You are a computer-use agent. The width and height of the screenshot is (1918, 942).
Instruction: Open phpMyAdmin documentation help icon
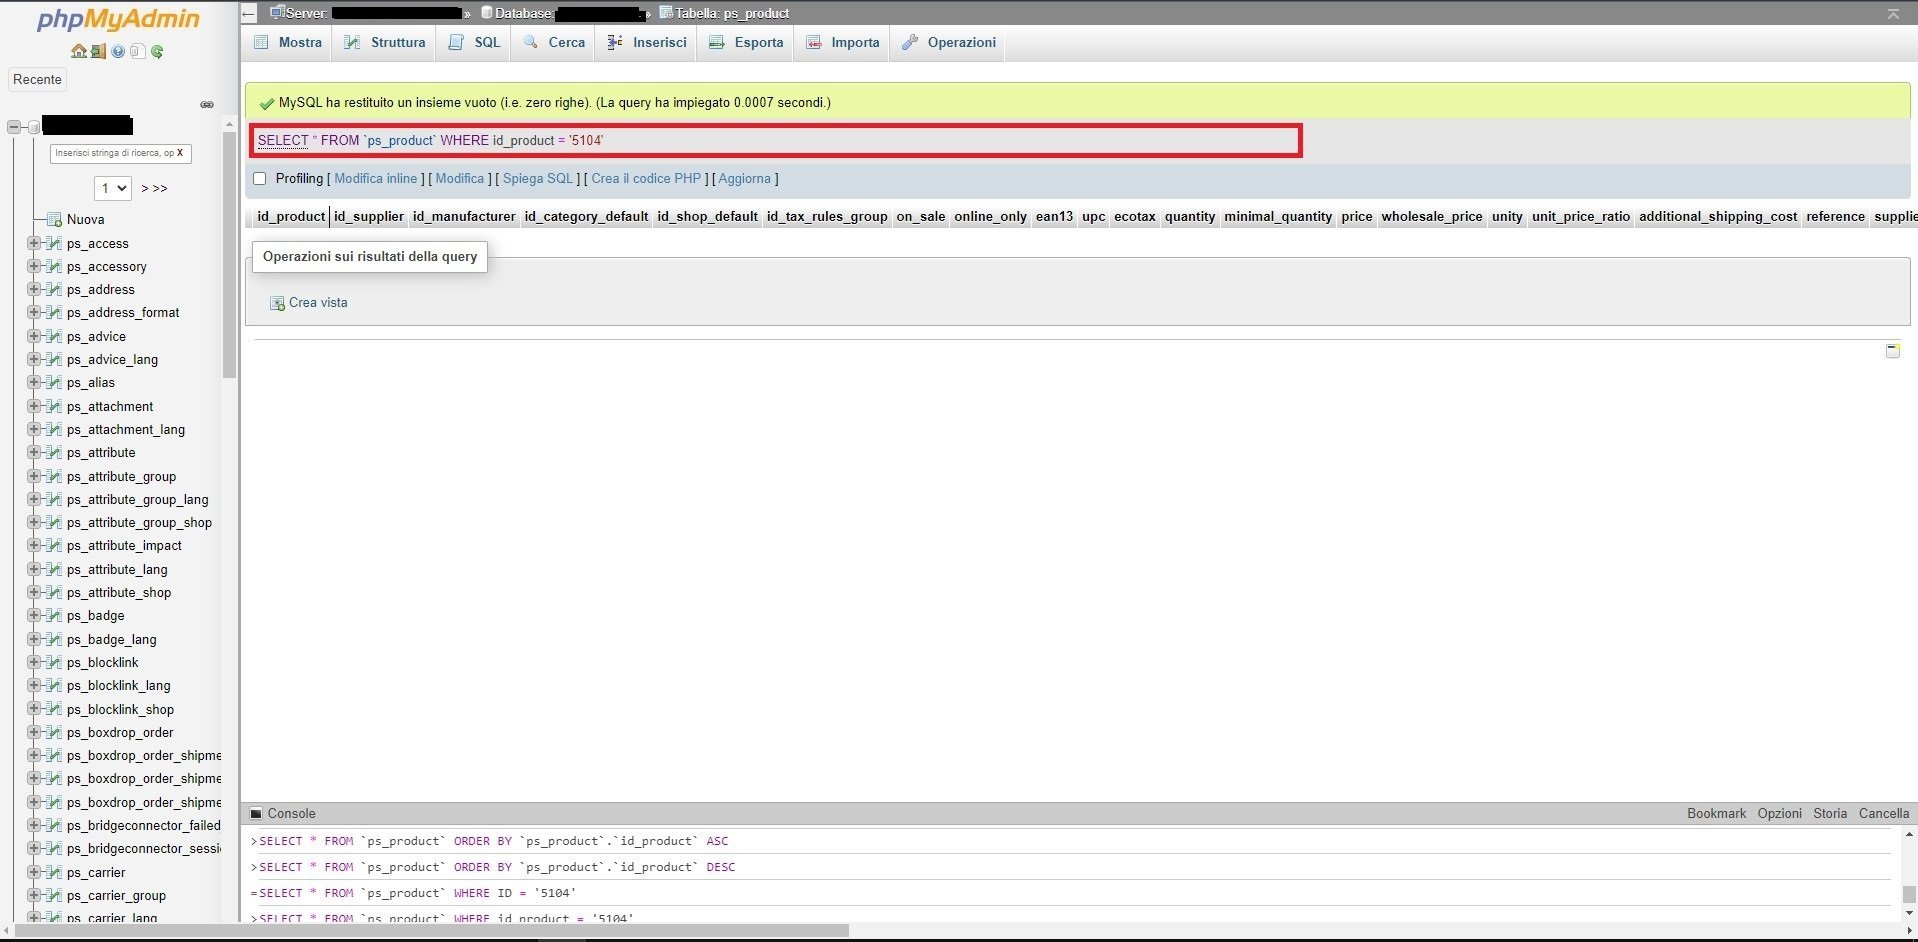[x=118, y=51]
